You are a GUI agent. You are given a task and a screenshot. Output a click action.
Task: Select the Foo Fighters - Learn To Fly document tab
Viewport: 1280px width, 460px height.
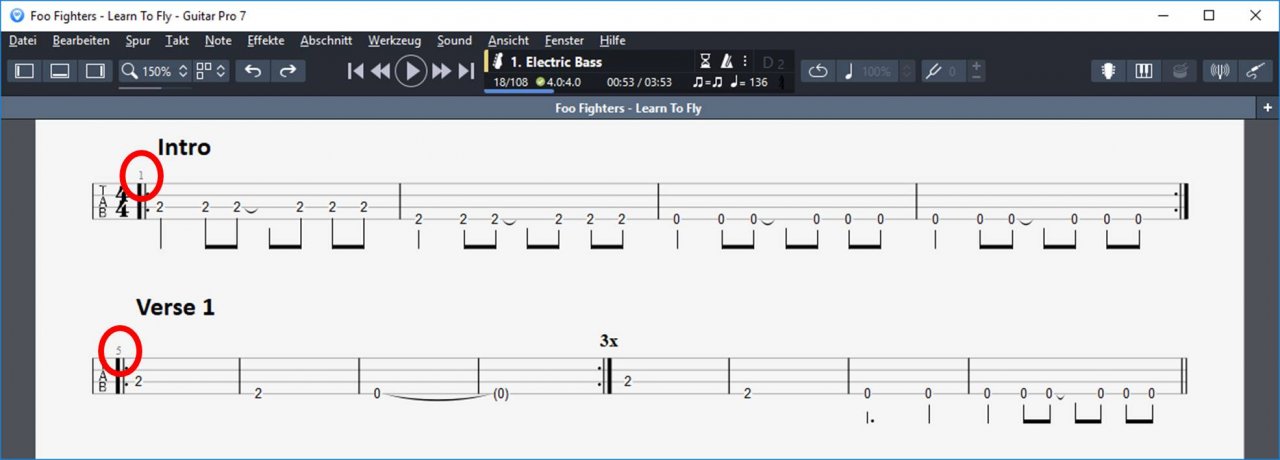[628, 108]
